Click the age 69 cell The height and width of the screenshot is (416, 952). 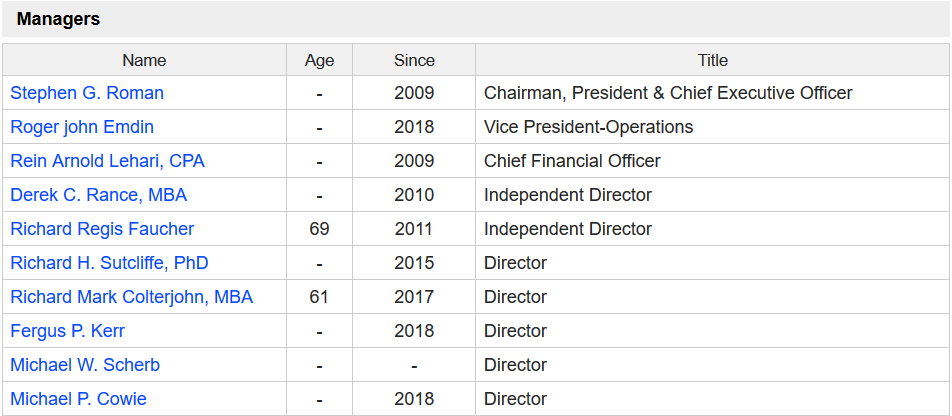pyautogui.click(x=319, y=229)
